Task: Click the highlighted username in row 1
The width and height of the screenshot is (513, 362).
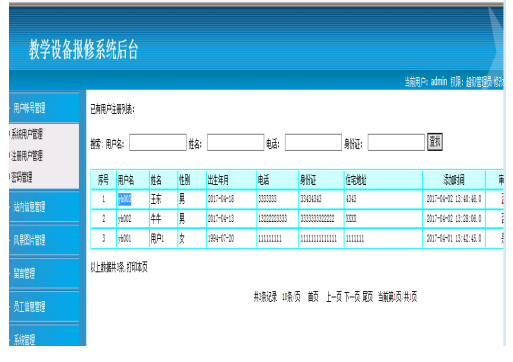Action: (x=125, y=199)
